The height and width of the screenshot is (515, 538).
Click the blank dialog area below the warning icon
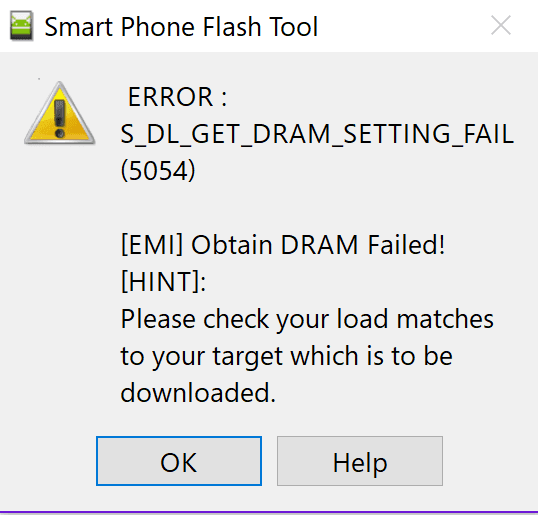click(x=59, y=274)
